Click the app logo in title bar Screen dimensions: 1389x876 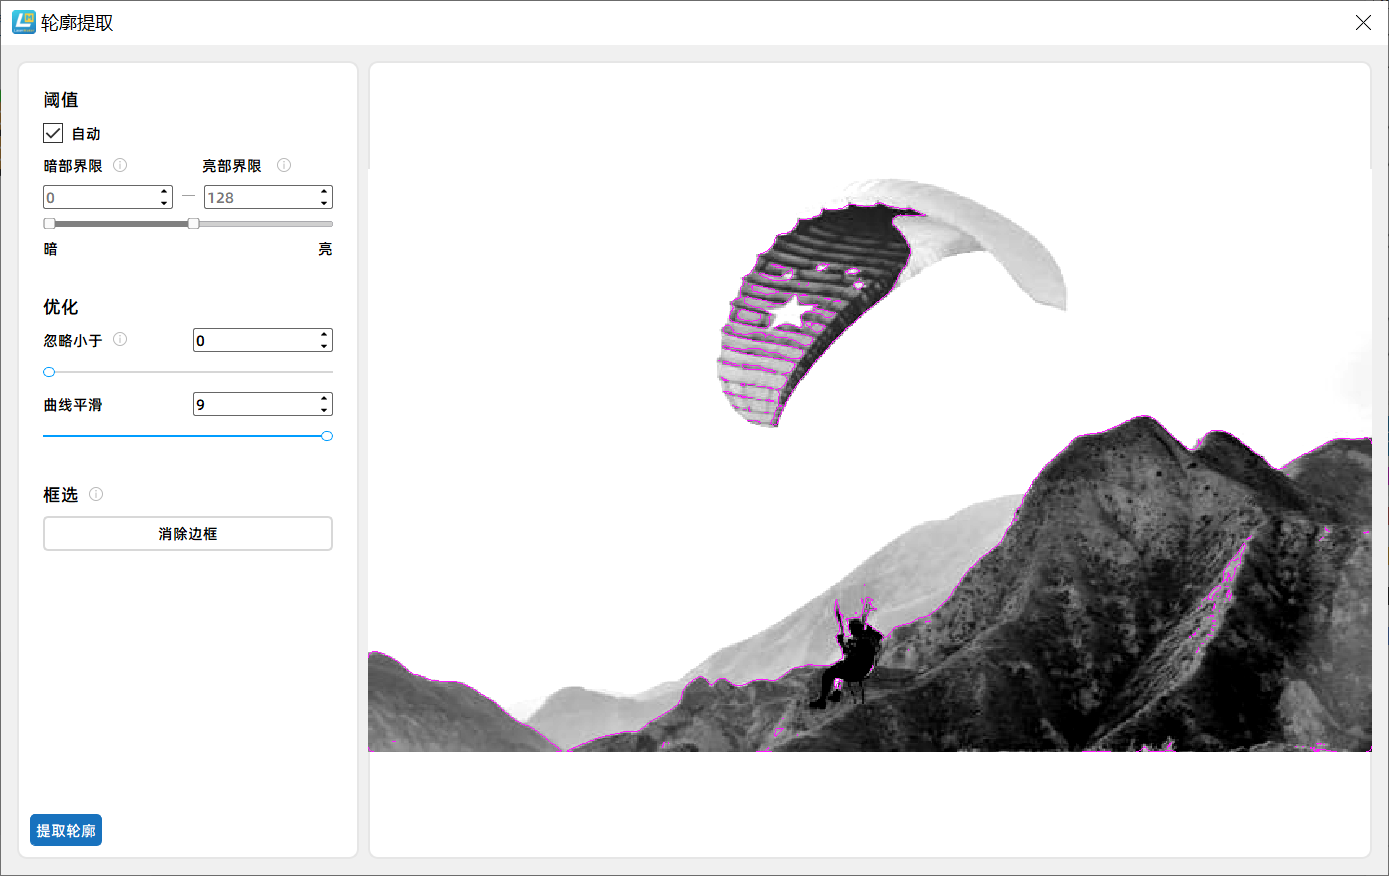click(x=23, y=22)
